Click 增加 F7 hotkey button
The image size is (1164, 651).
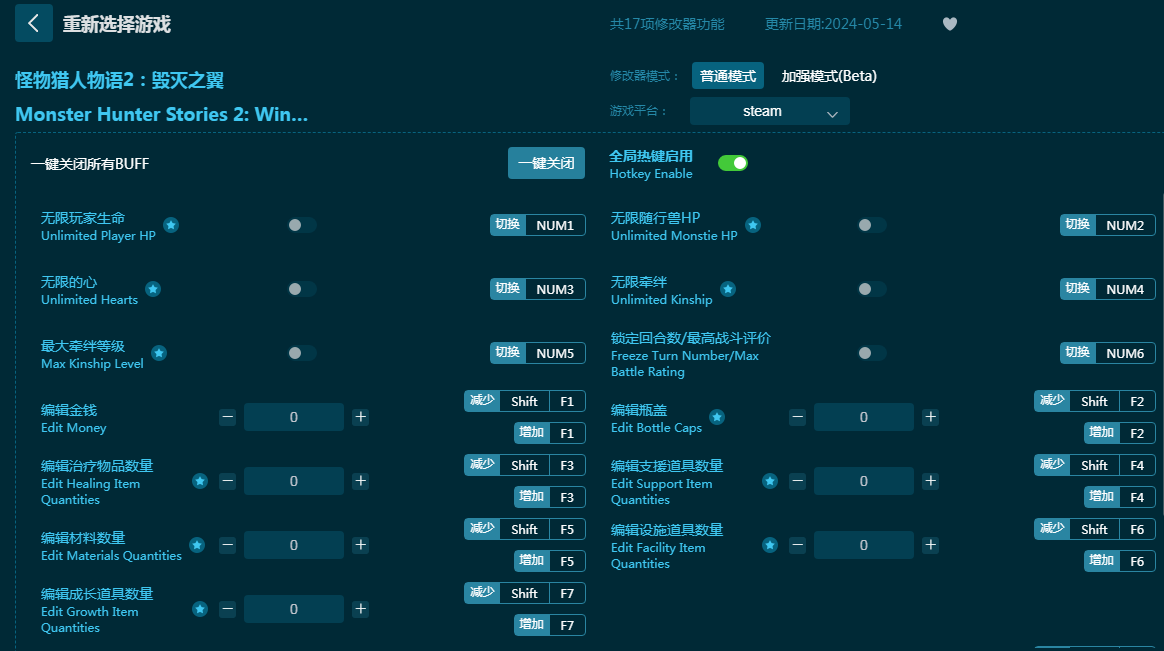pyautogui.click(x=550, y=625)
